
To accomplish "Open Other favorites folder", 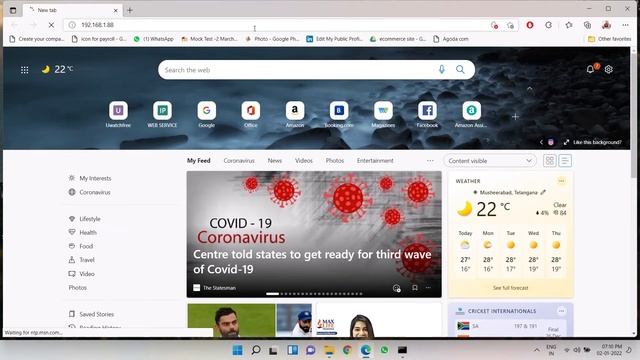I will coord(610,39).
